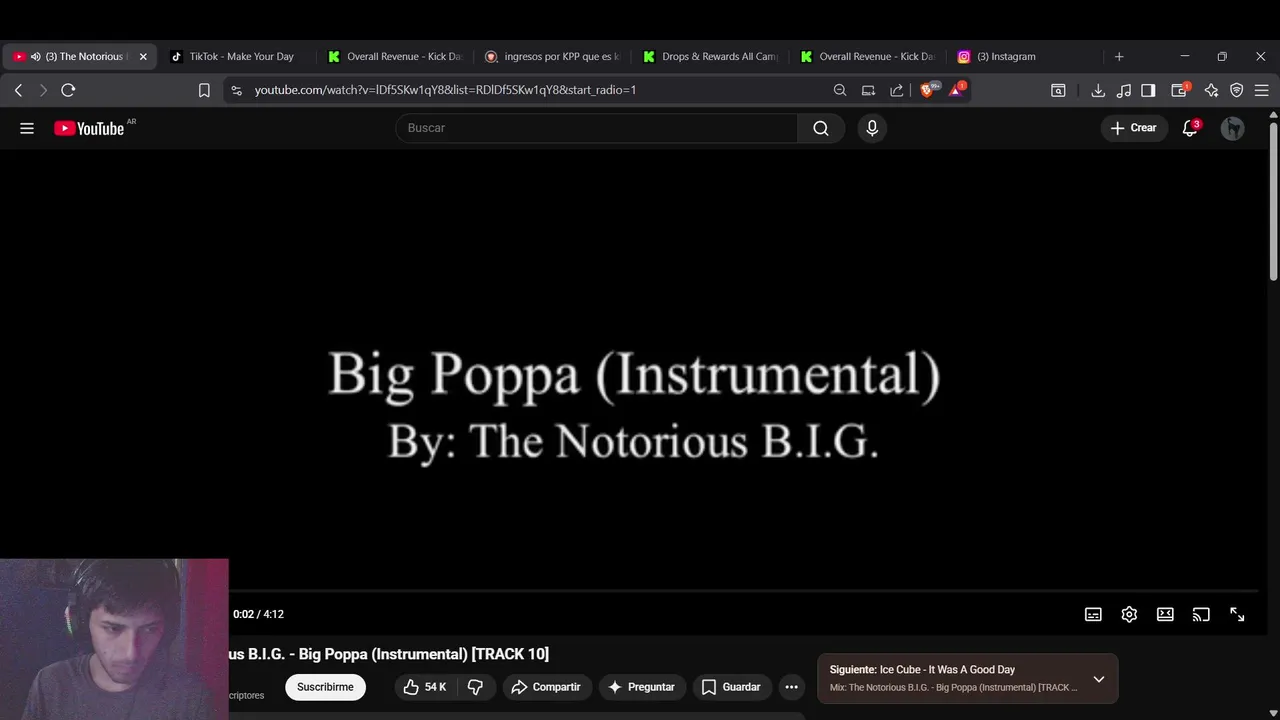This screenshot has width=1280, height=720.
Task: Cast video to a TV device
Action: pyautogui.click(x=1201, y=614)
